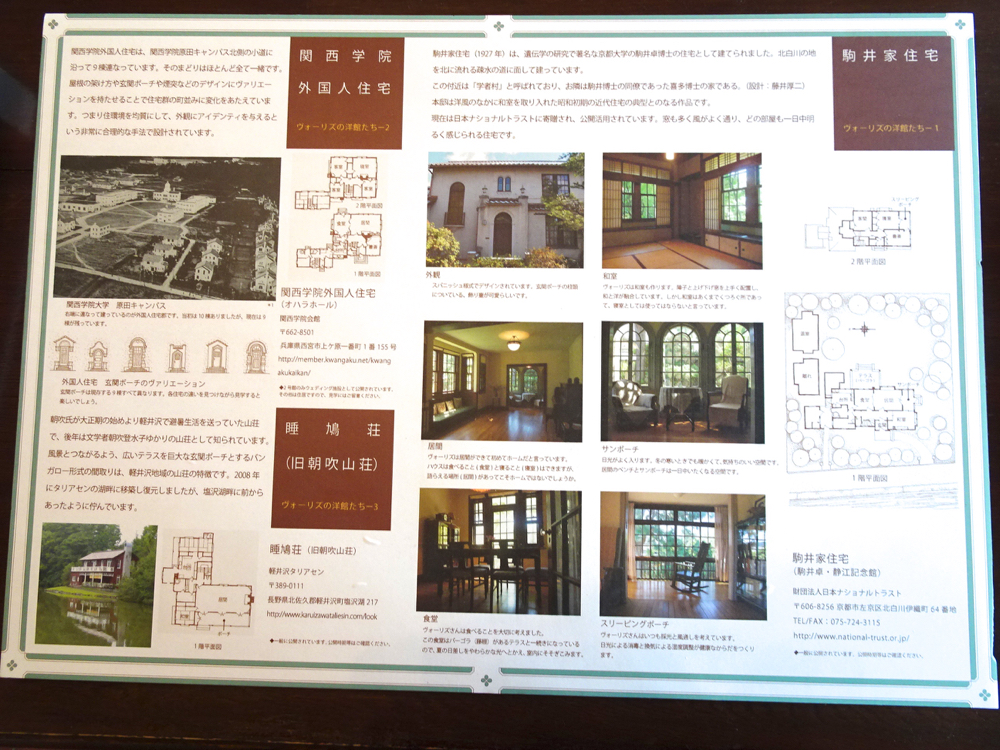Click the rightmost entrance porch variation drawing
Screen dimensions: 1000x750
click(256, 357)
